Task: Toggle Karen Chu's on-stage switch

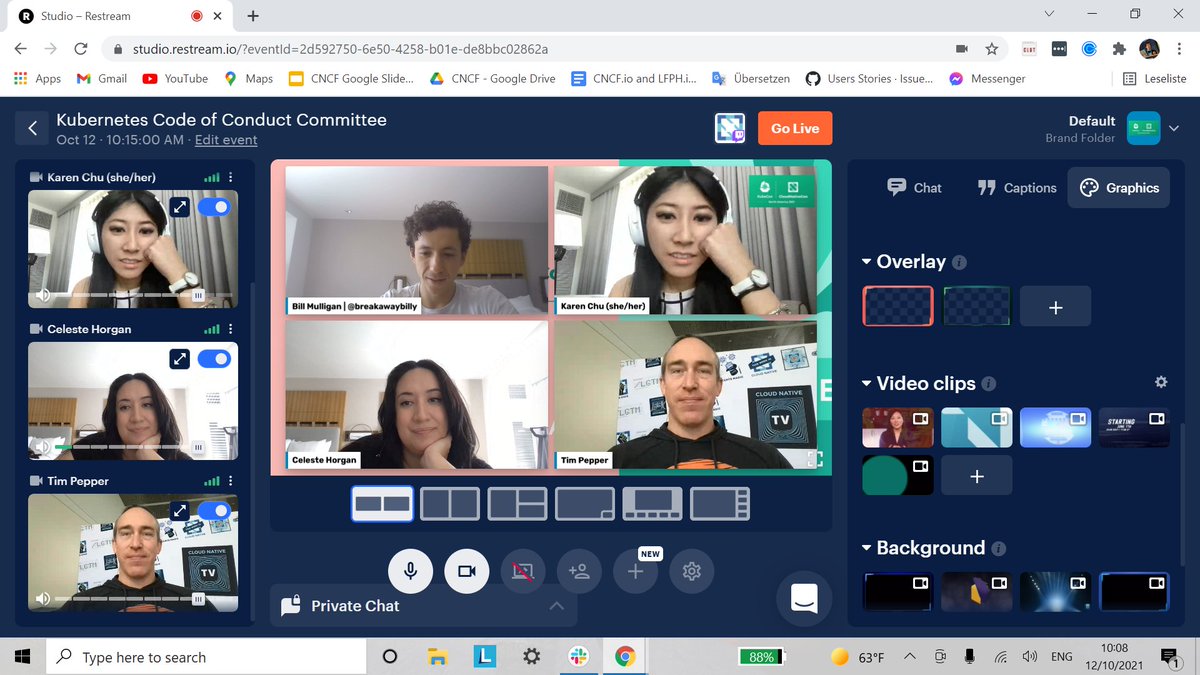Action: click(x=214, y=207)
